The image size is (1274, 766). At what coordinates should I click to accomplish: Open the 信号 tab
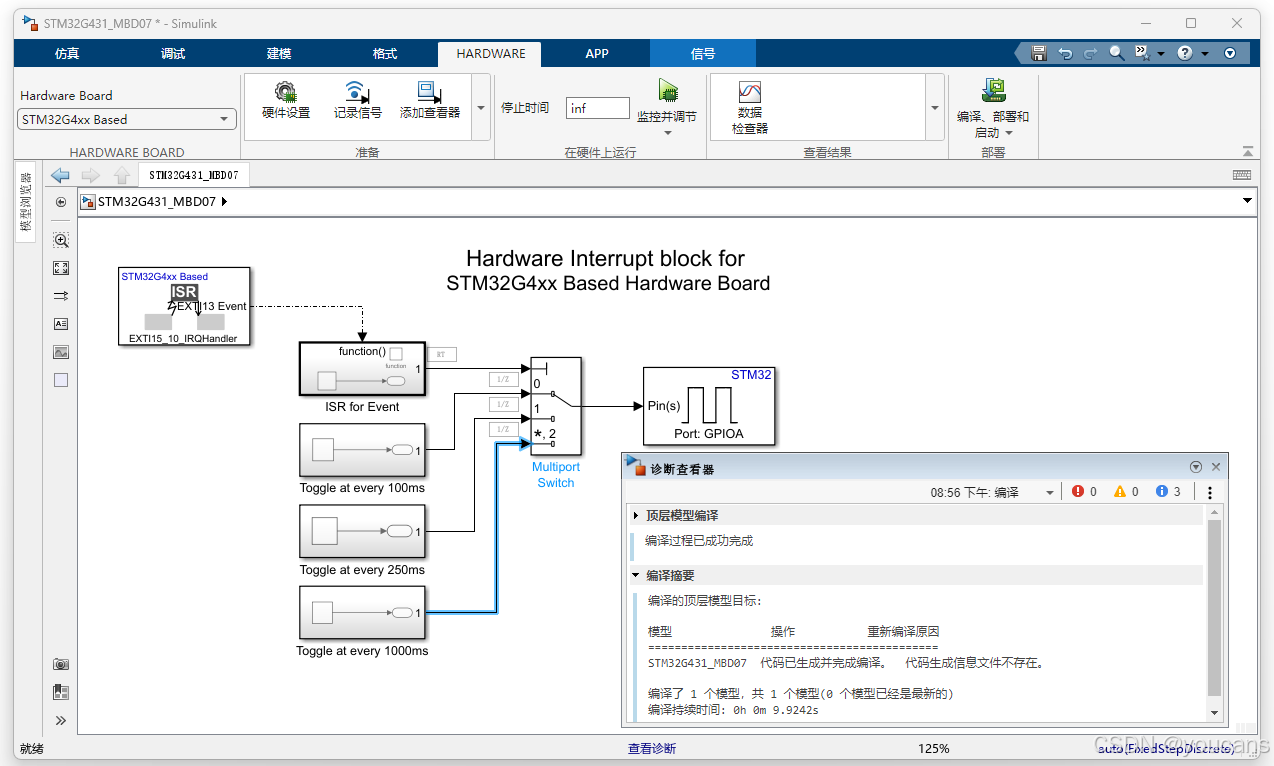click(x=703, y=54)
